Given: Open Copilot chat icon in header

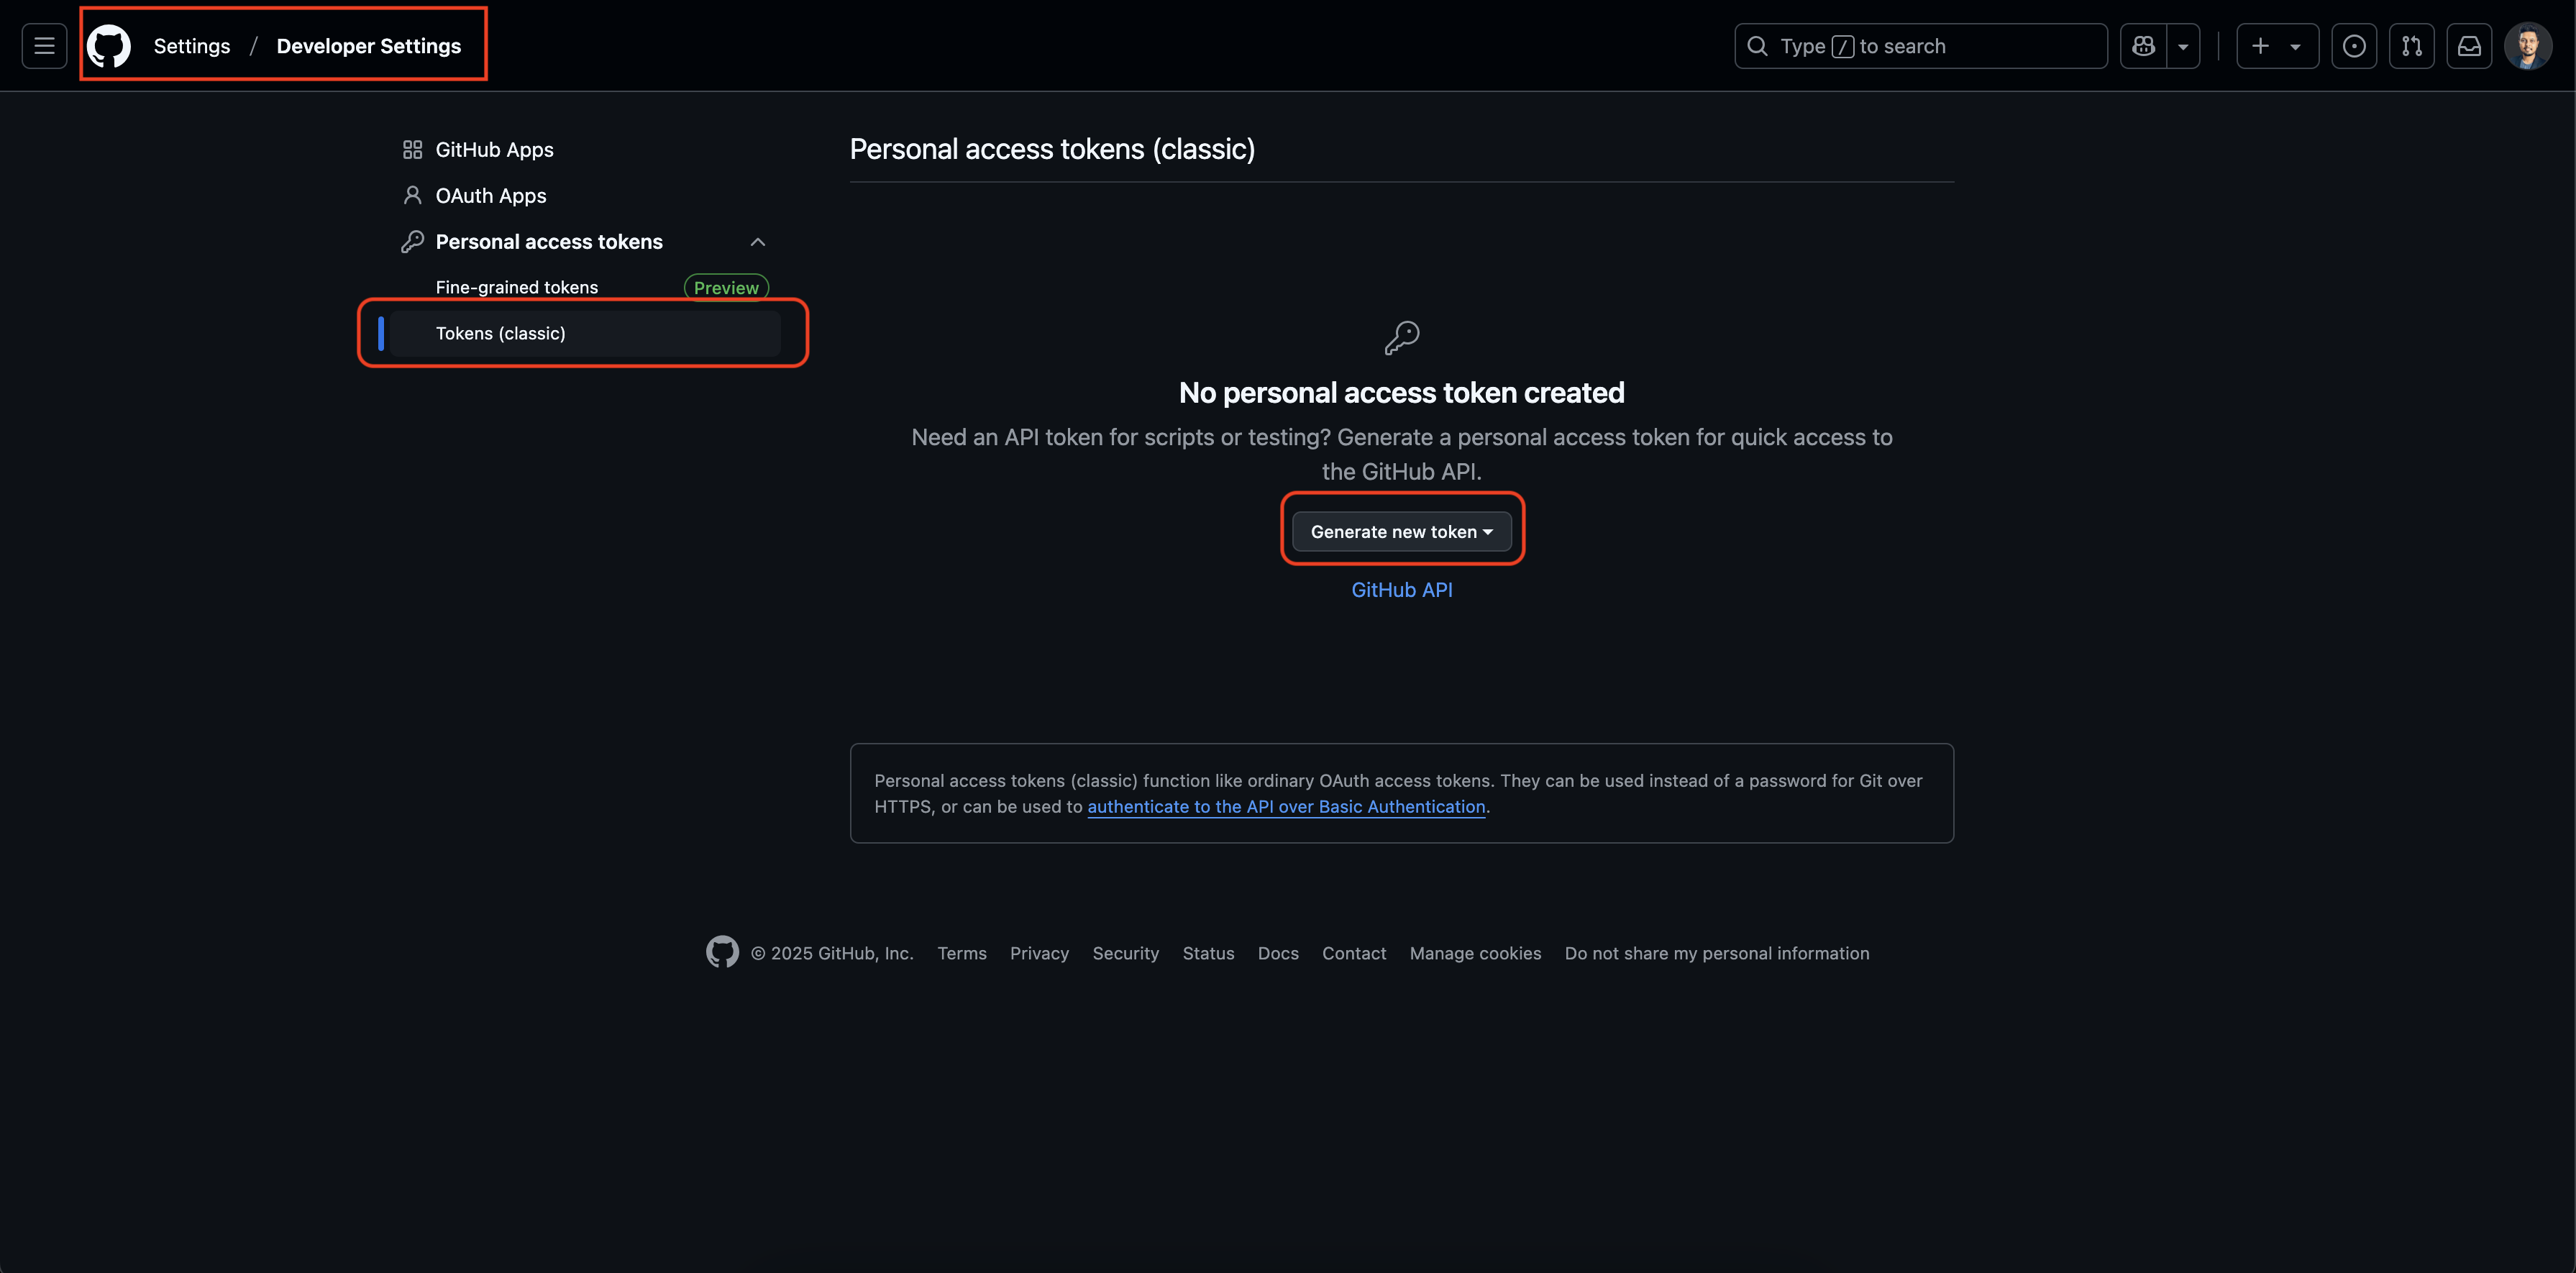Looking at the screenshot, I should click(x=2143, y=46).
